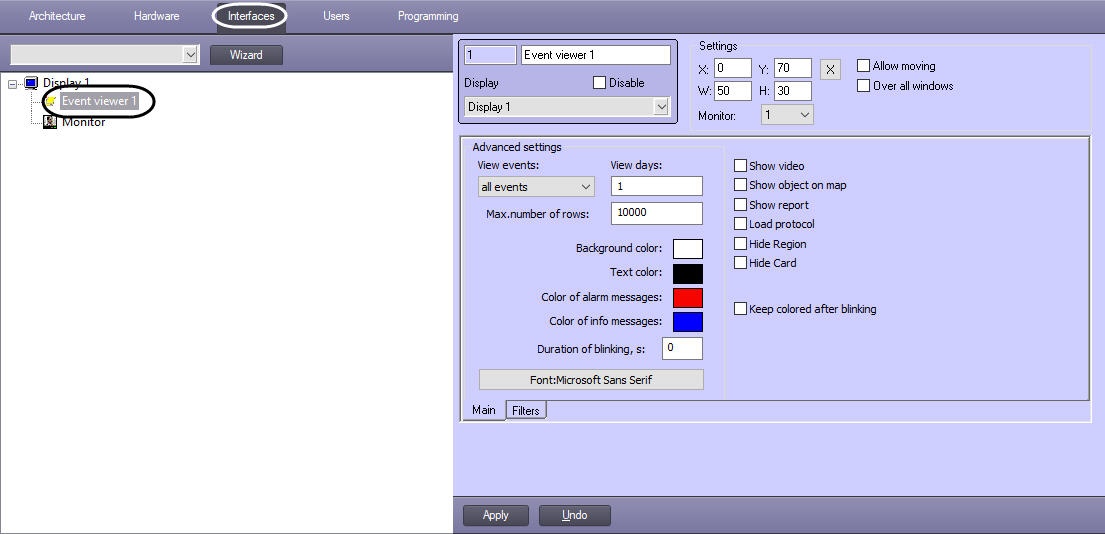The height and width of the screenshot is (534, 1105).
Task: Toggle the Allow moving checkbox
Action: pos(864,66)
